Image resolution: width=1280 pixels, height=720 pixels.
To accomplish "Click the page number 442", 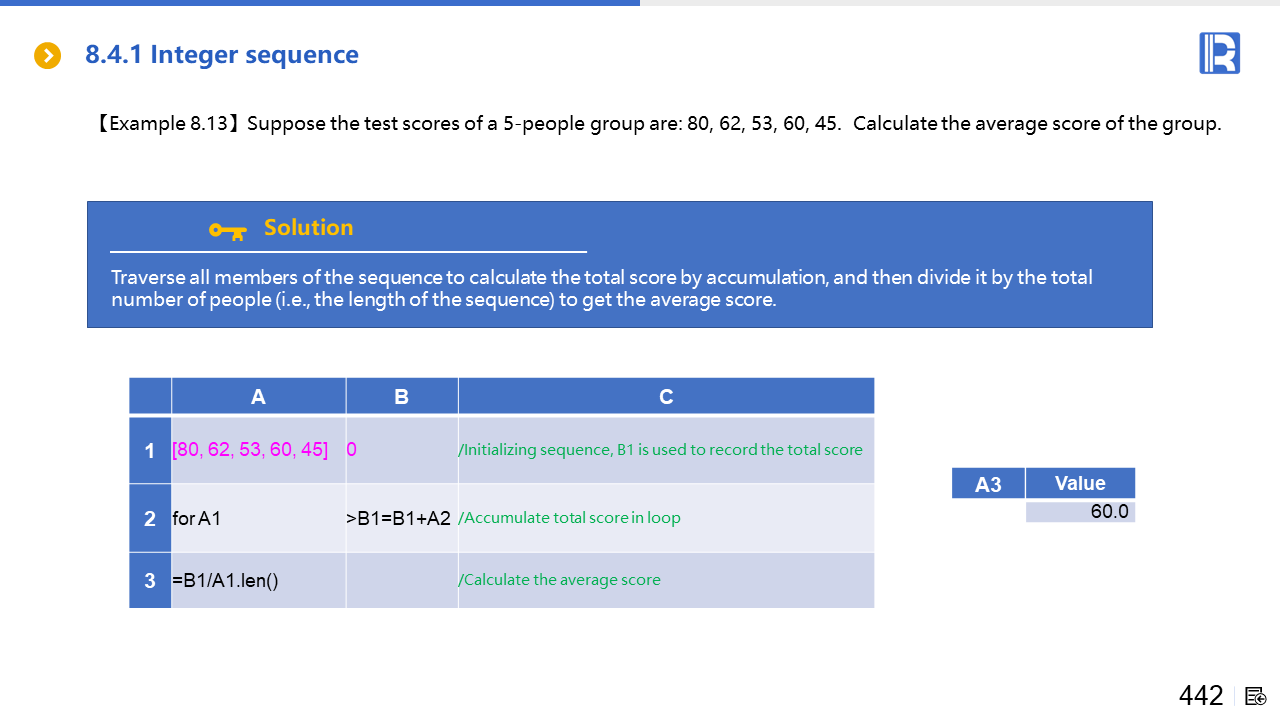I will click(x=1200, y=696).
